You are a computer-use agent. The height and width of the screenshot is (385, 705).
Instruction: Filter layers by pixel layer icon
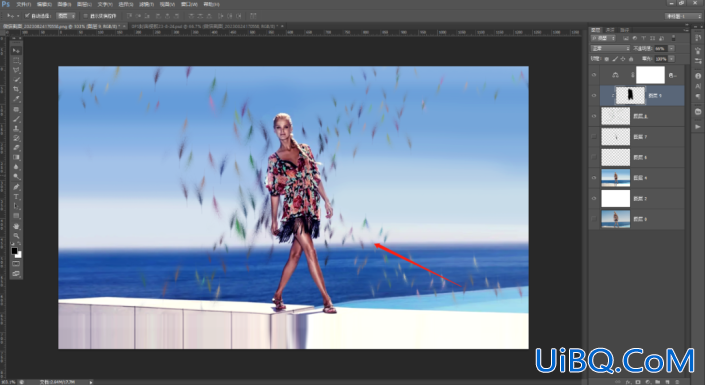point(626,38)
